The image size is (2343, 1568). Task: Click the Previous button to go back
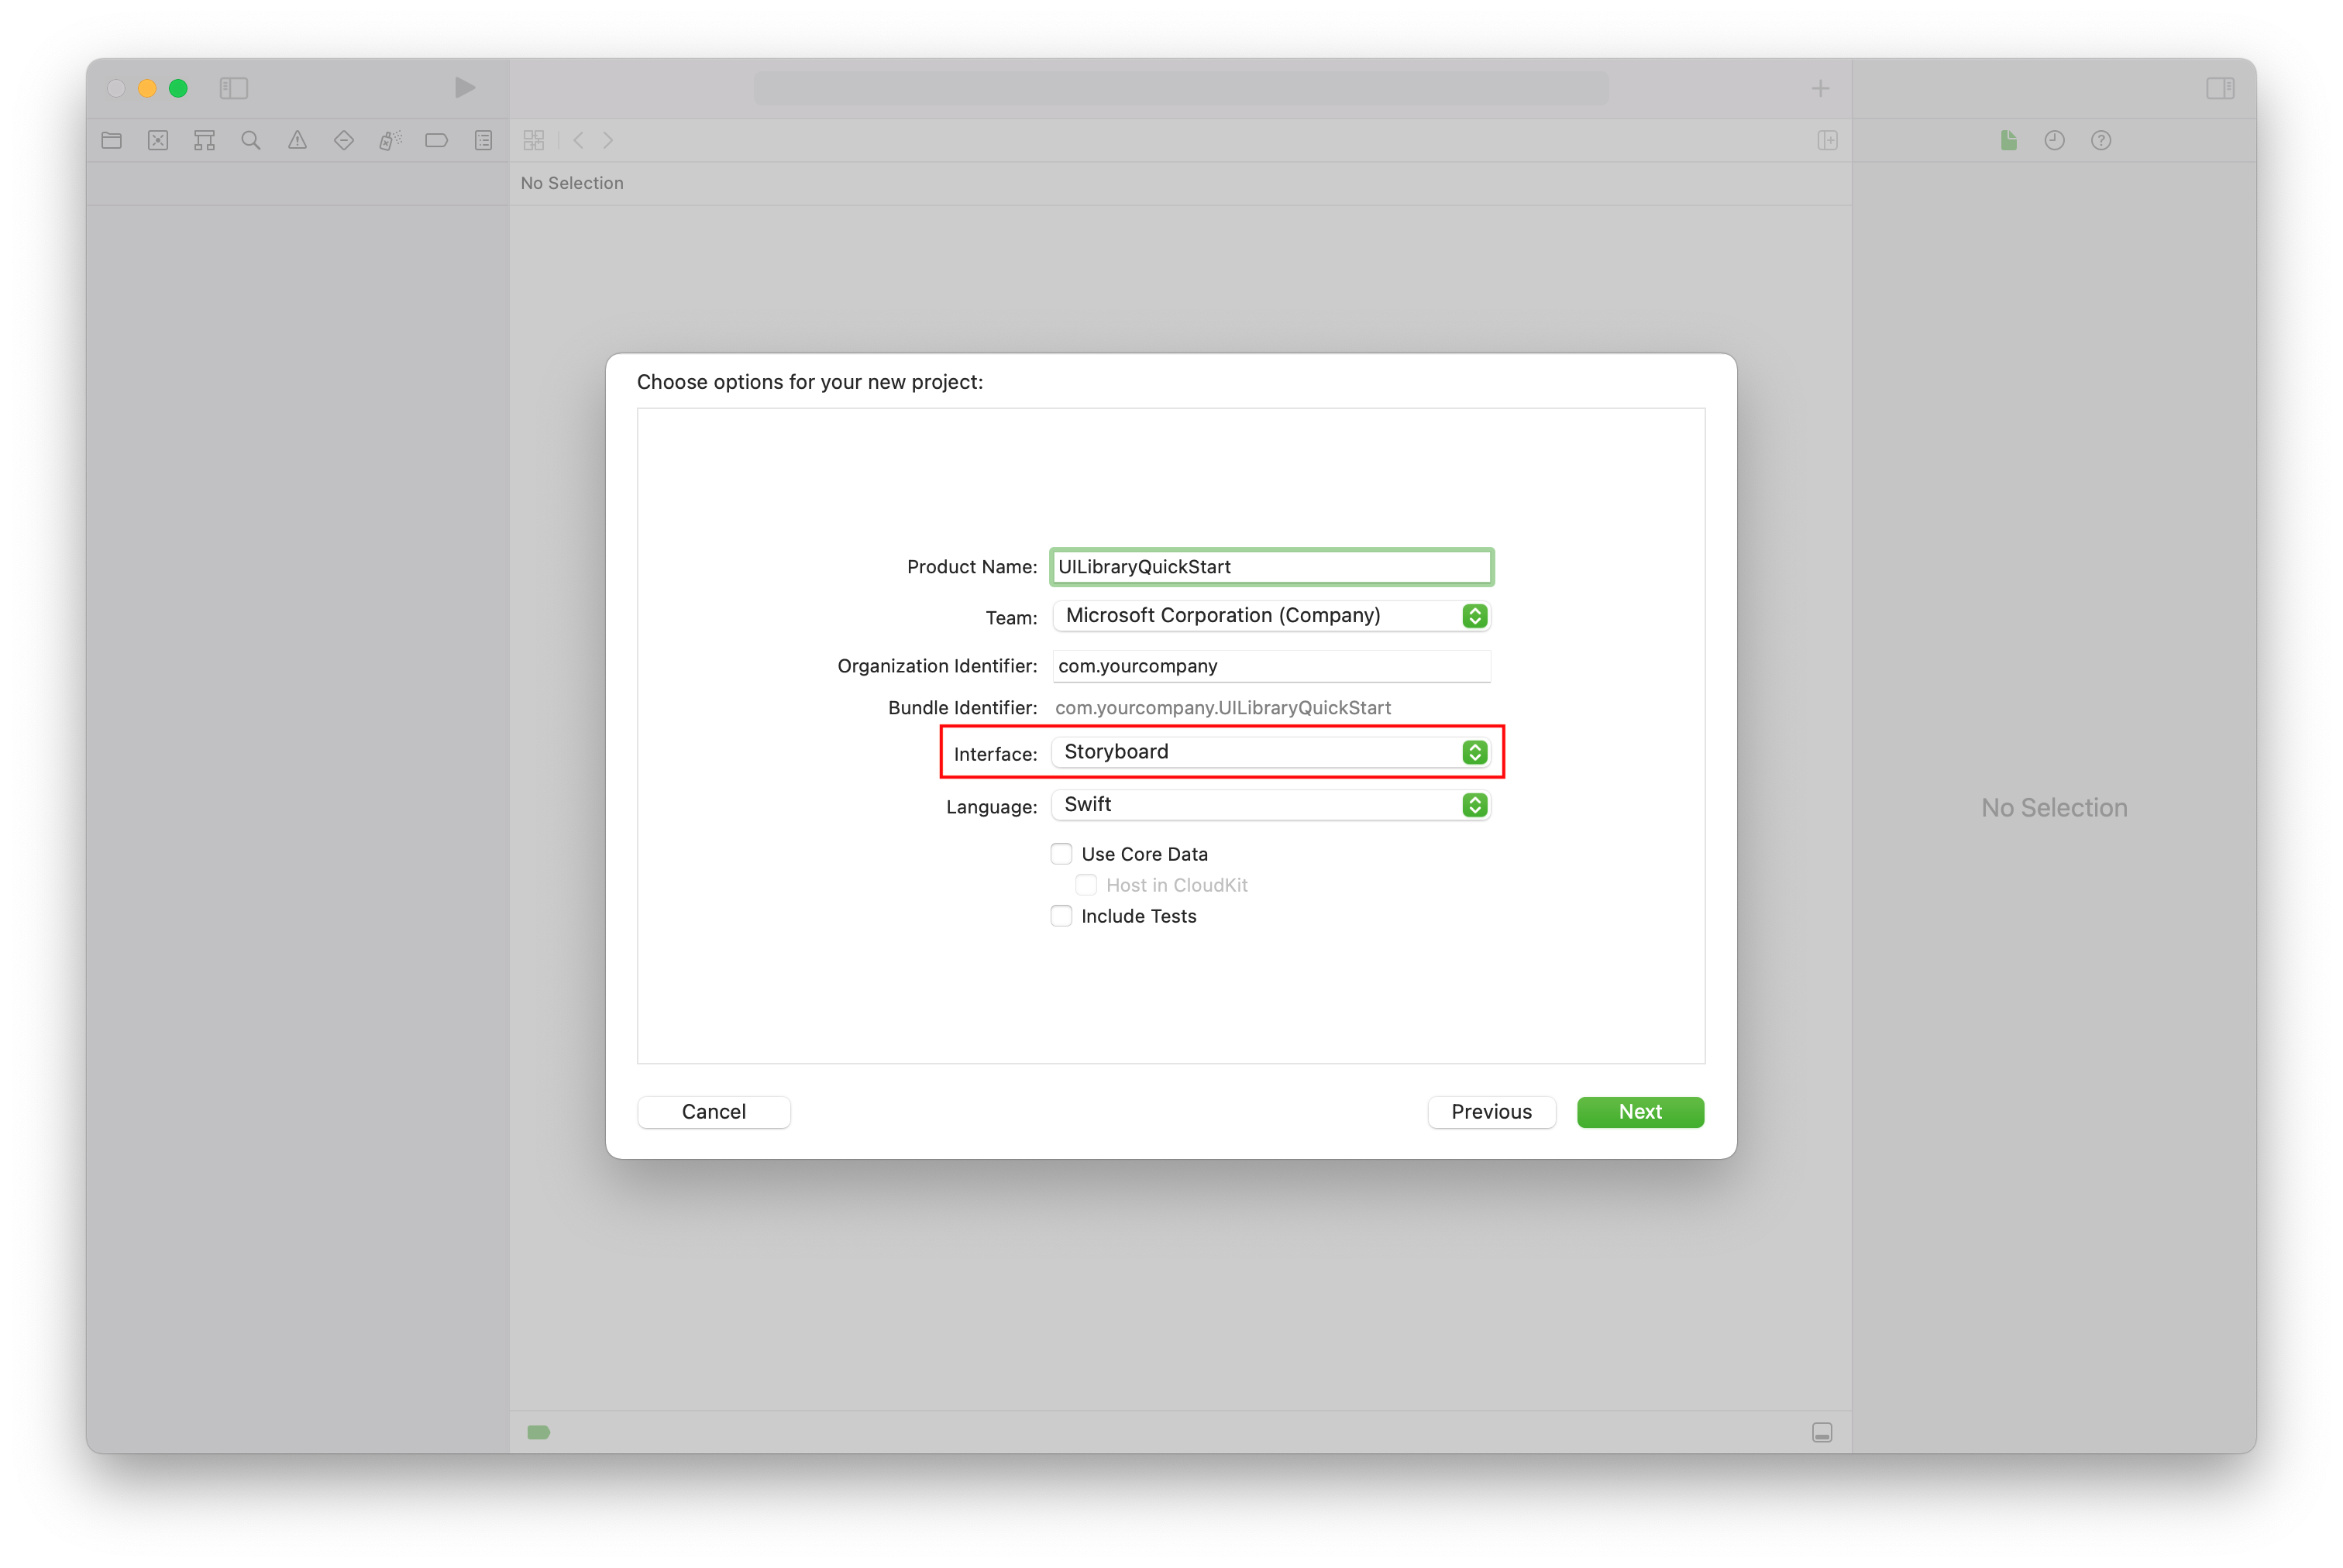(x=1491, y=1111)
